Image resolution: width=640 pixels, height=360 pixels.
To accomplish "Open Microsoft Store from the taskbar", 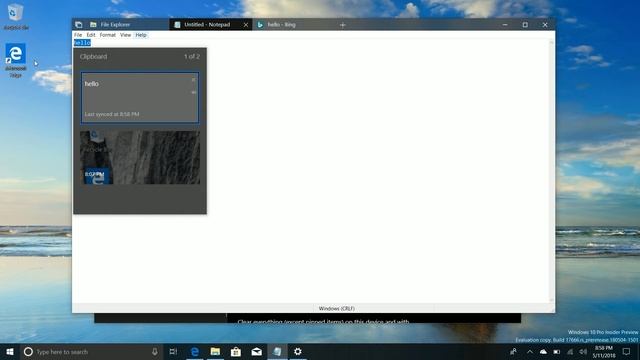I will pos(236,351).
